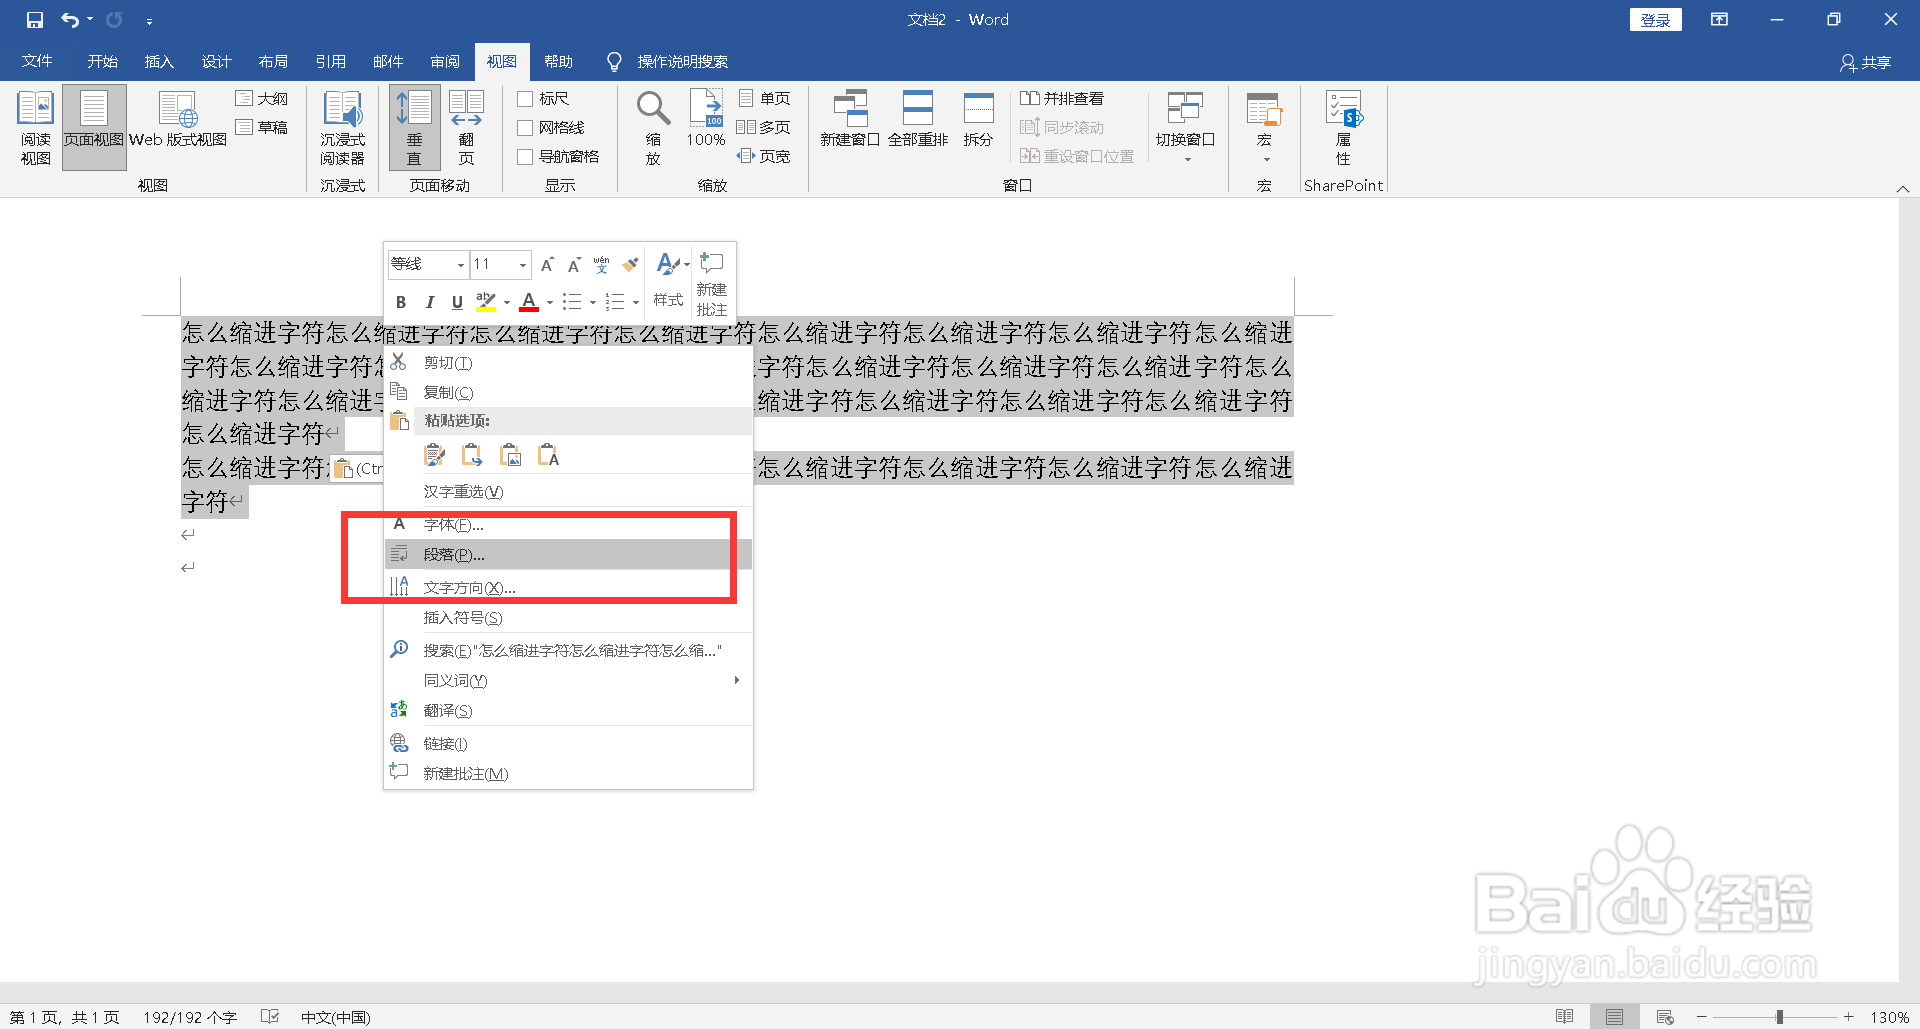
Task: Open the Immersive Reader
Action: pos(343,128)
